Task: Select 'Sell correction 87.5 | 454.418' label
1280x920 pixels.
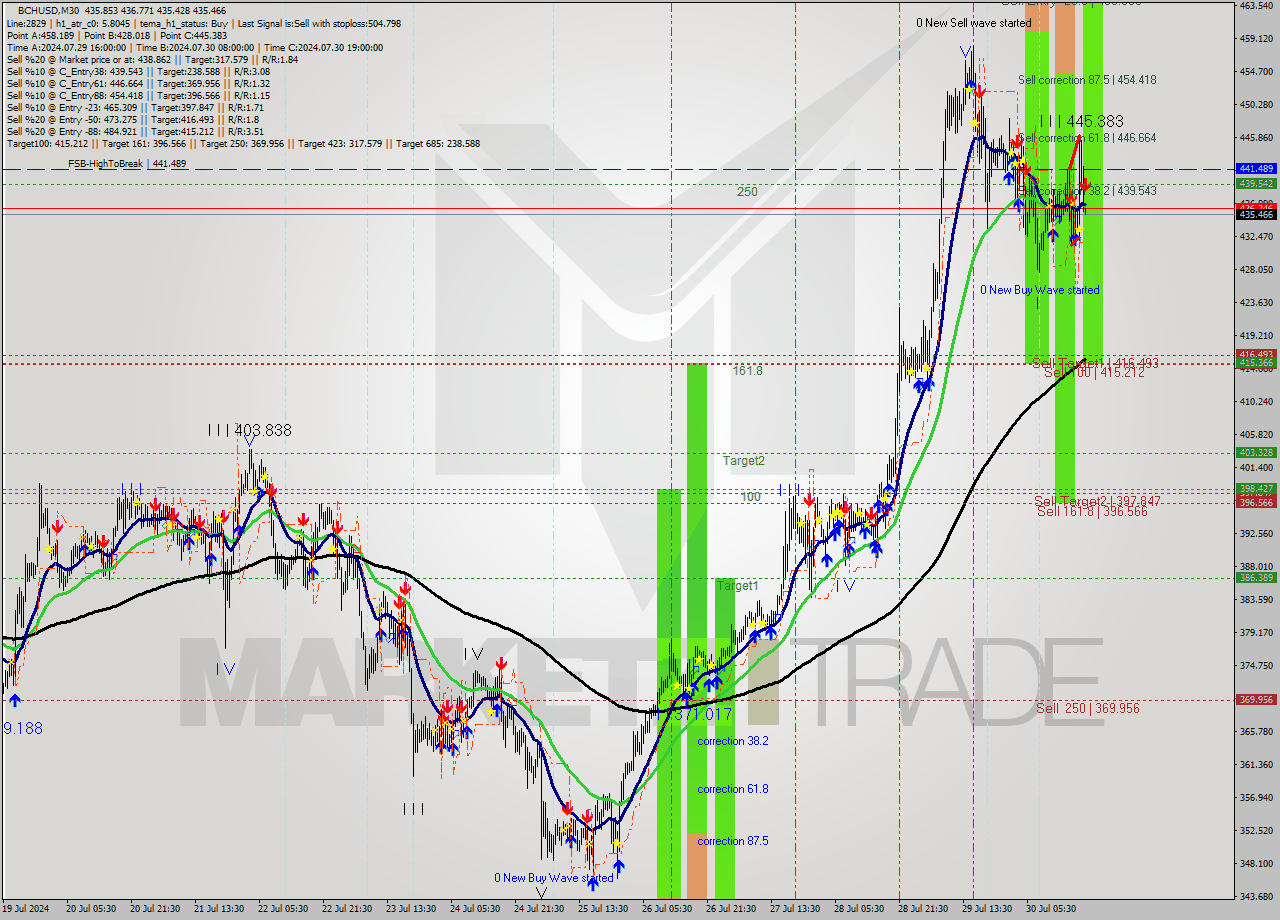Action: (x=1087, y=80)
